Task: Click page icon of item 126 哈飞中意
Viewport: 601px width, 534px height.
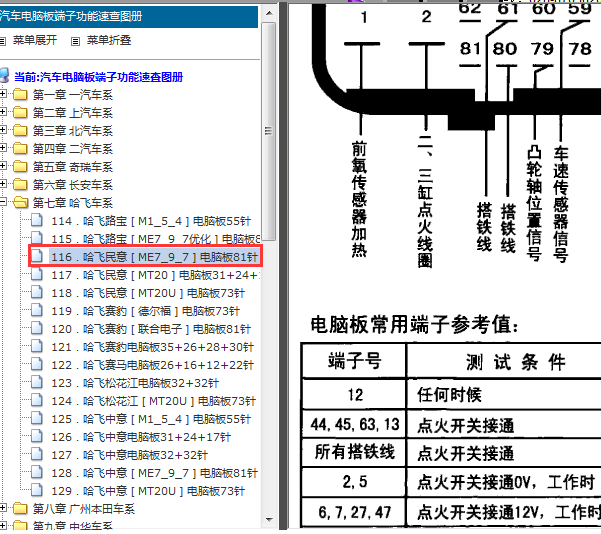Action: [x=37, y=436]
